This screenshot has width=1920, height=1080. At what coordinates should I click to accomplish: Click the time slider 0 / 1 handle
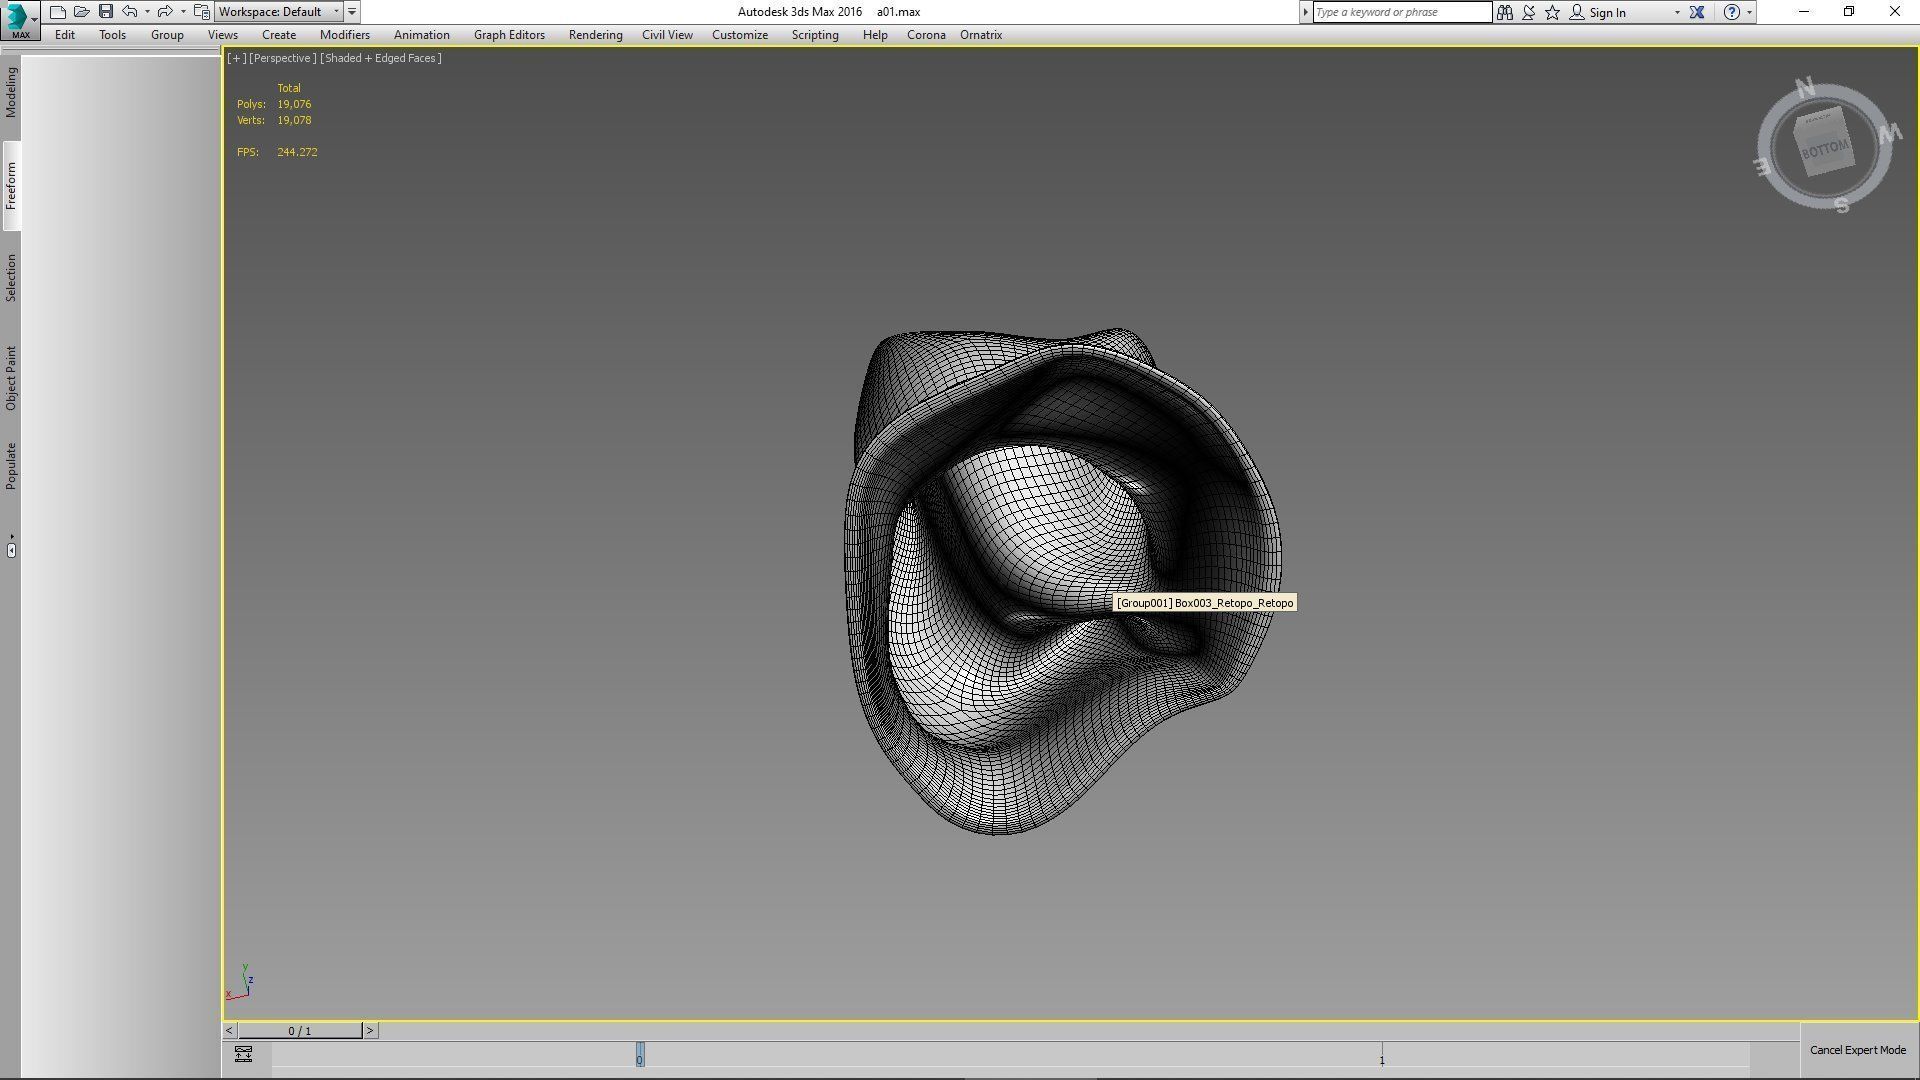(x=300, y=1030)
